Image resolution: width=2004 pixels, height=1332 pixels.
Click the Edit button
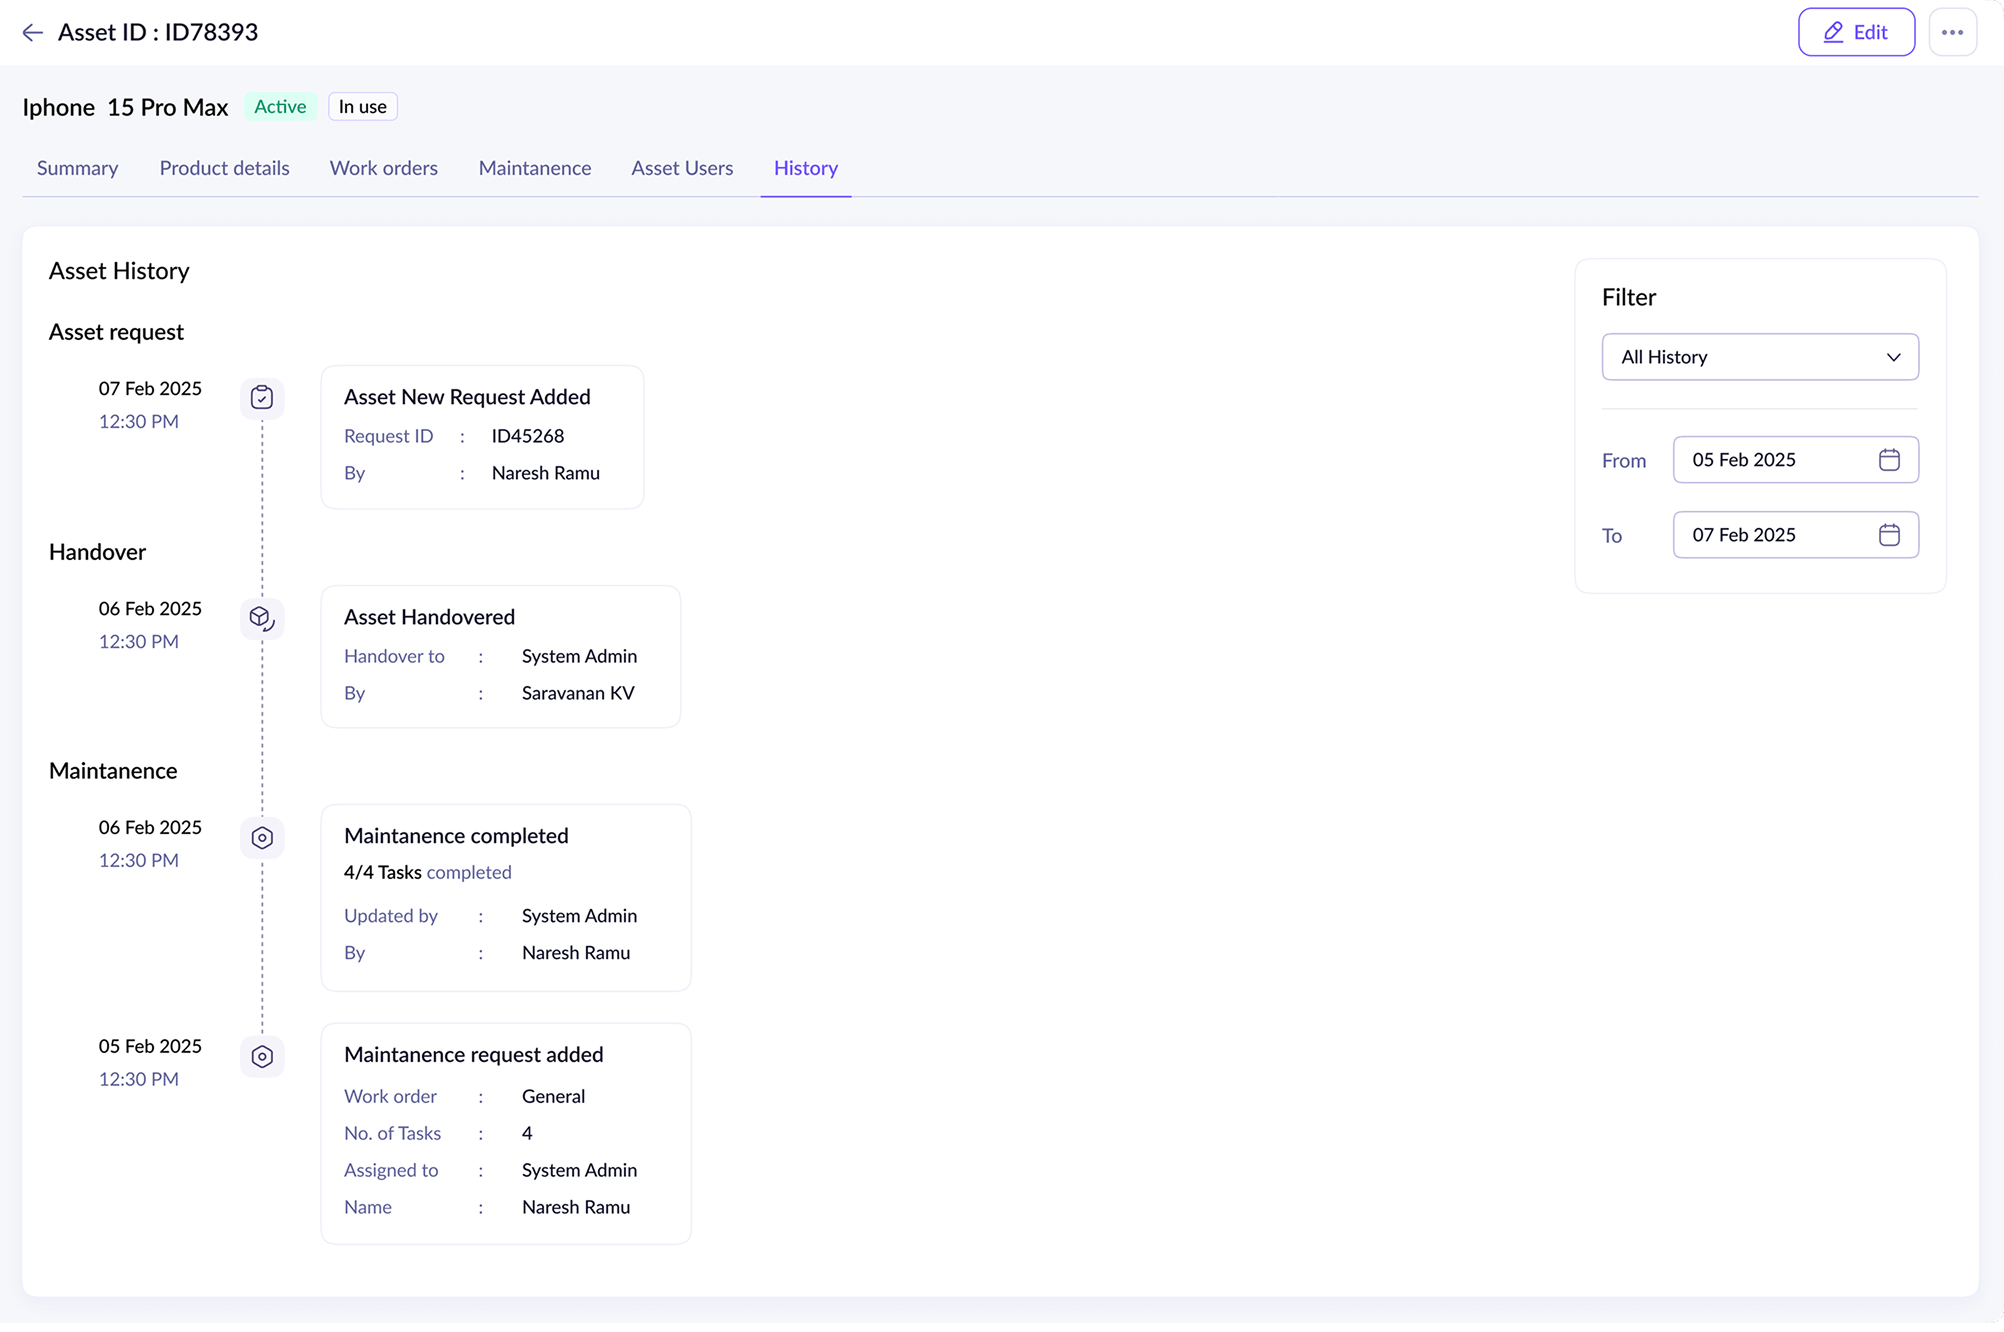coord(1856,32)
